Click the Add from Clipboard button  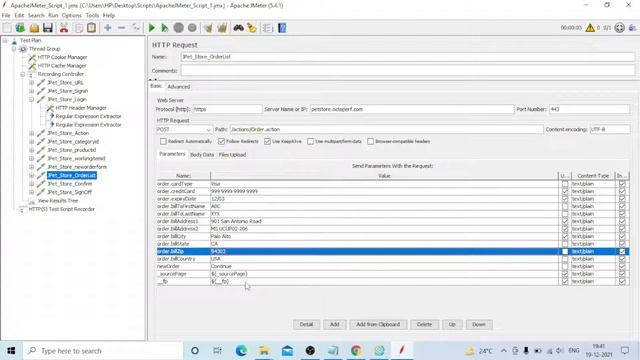pos(378,324)
